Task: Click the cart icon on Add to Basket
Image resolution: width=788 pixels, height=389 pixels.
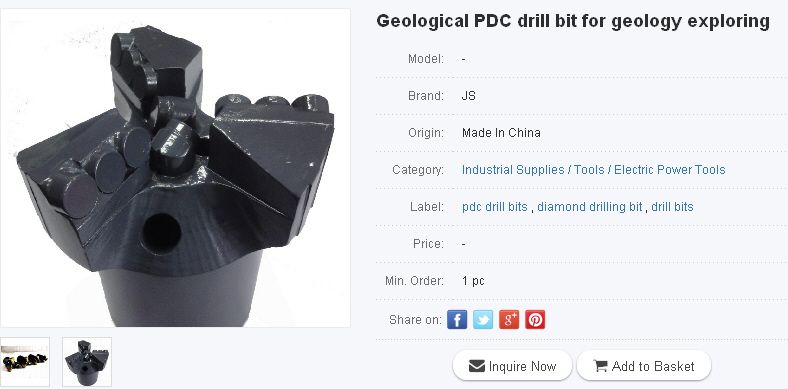Action: (600, 366)
